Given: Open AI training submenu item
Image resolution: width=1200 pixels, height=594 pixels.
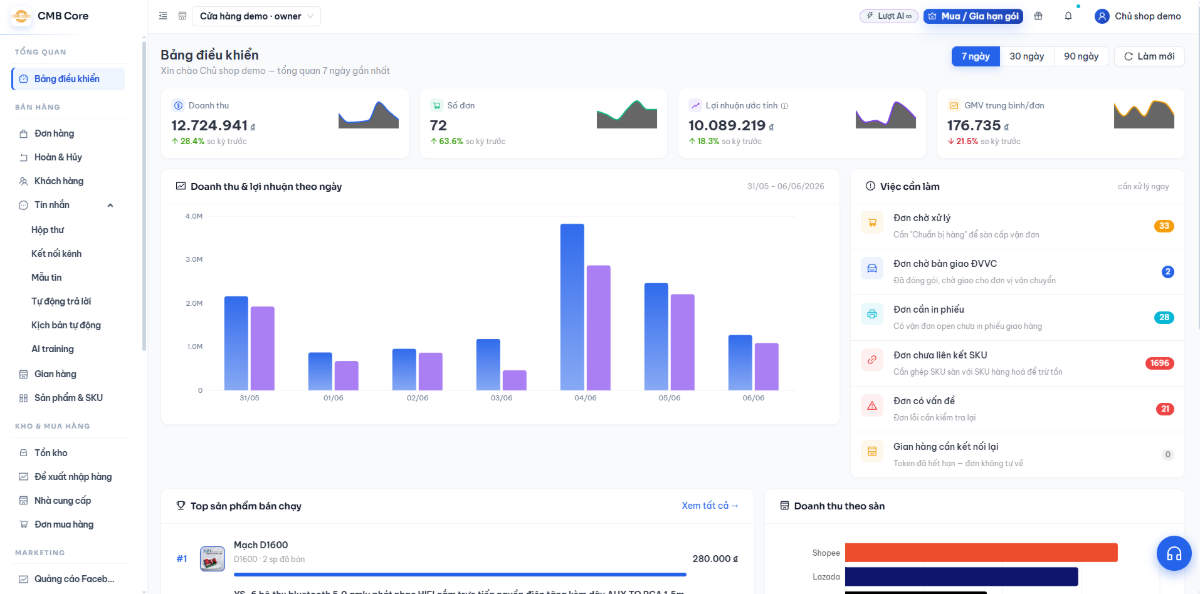Looking at the screenshot, I should (x=52, y=349).
